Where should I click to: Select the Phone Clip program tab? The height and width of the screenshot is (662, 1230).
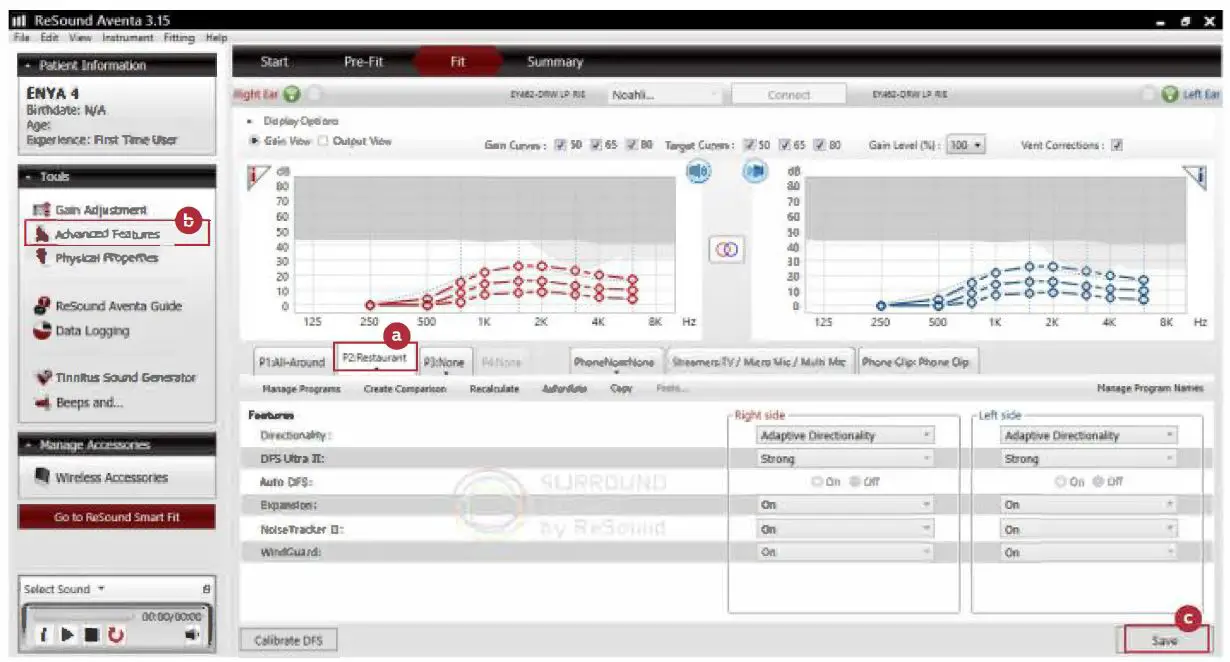[917, 362]
